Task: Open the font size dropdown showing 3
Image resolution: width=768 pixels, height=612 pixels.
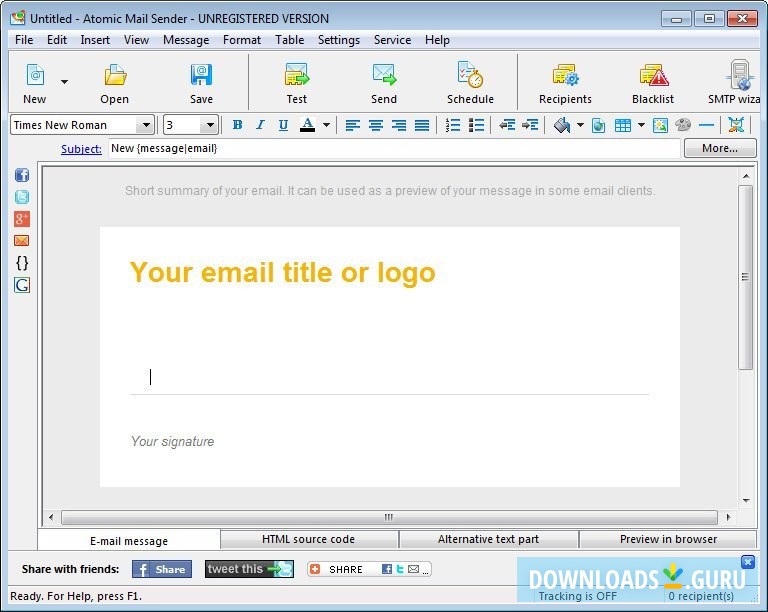Action: [x=210, y=125]
